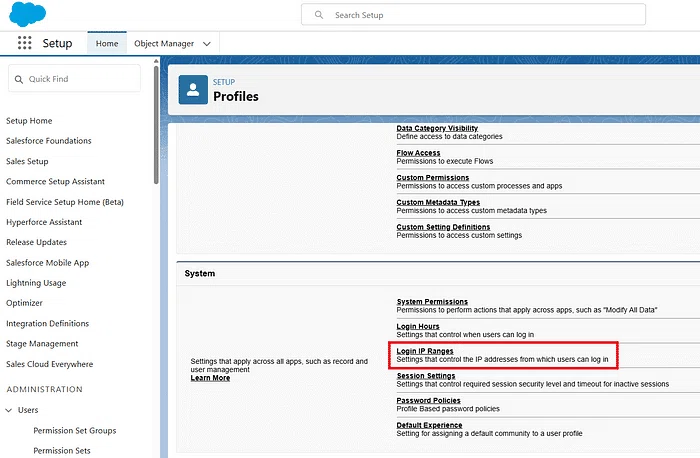Open the Flow Access link
The width and height of the screenshot is (700, 458).
[418, 153]
